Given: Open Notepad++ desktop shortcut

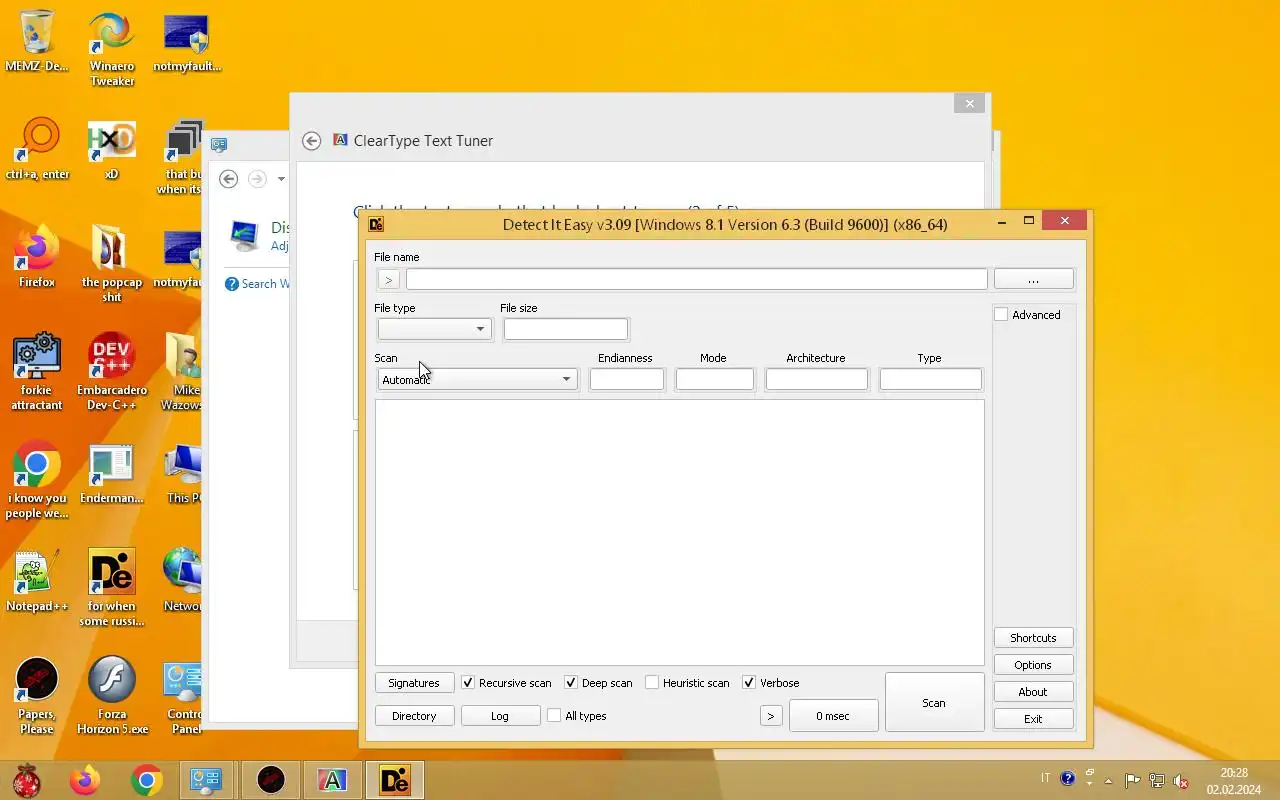Looking at the screenshot, I should (37, 581).
